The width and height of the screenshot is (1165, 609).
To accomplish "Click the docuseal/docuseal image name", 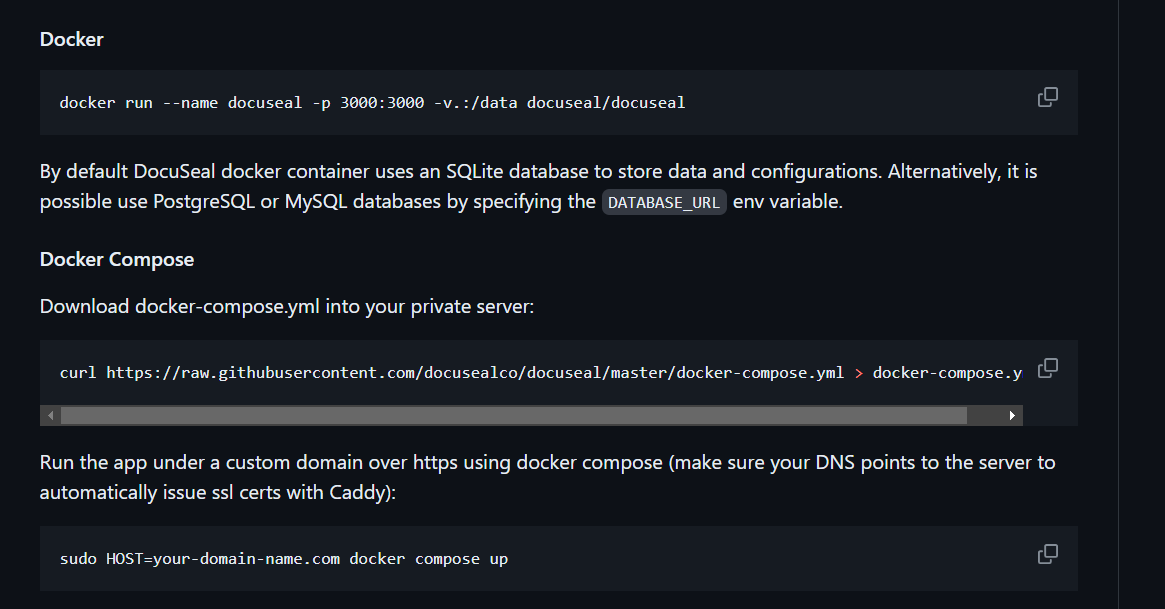I will coord(606,102).
